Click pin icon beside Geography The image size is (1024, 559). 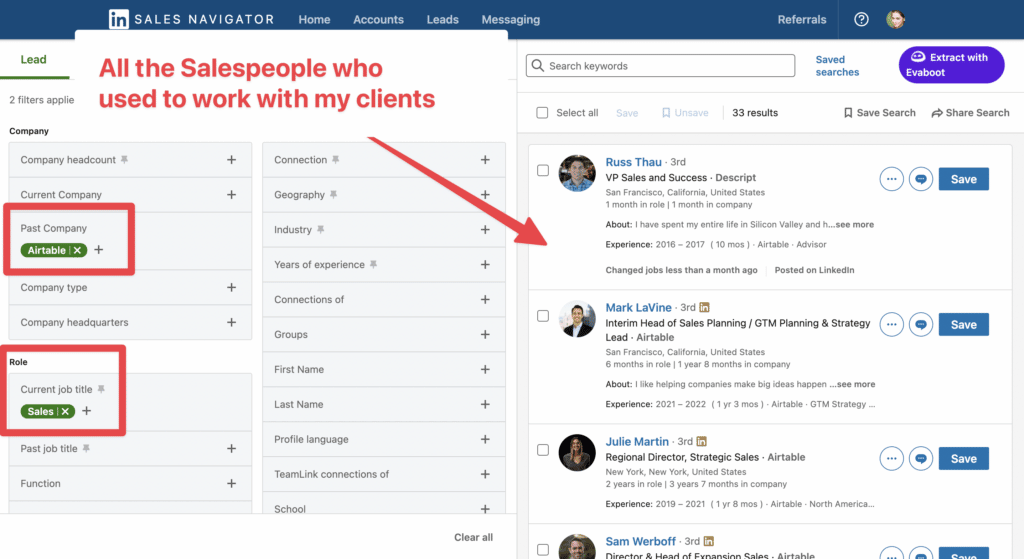[333, 195]
